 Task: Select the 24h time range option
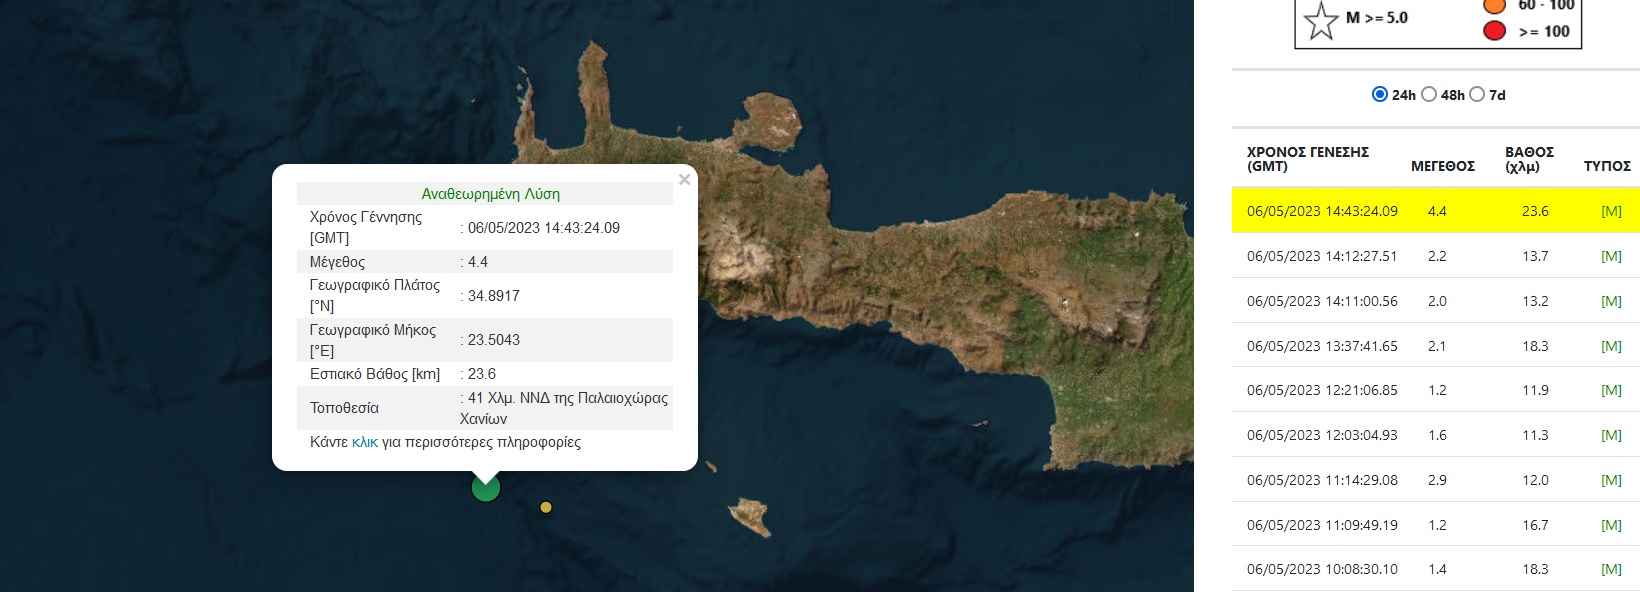(1380, 94)
